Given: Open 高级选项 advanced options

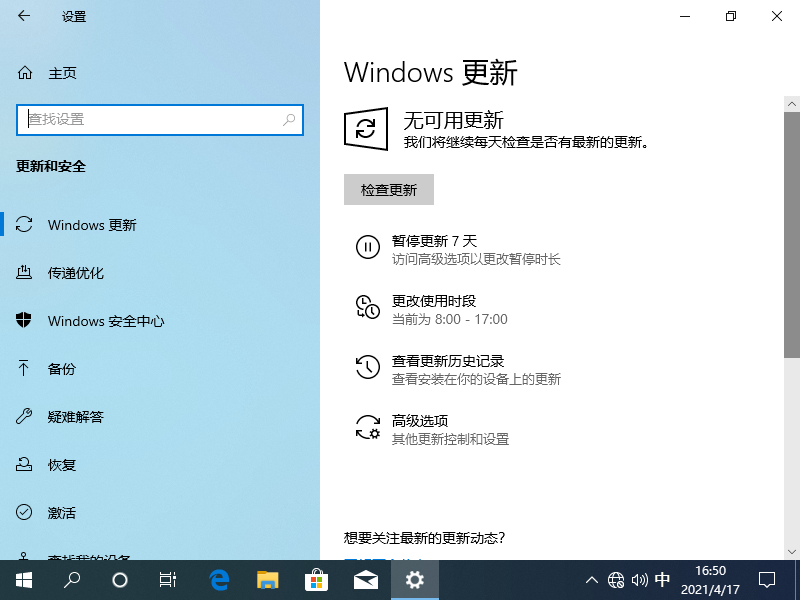Looking at the screenshot, I should click(x=420, y=421).
